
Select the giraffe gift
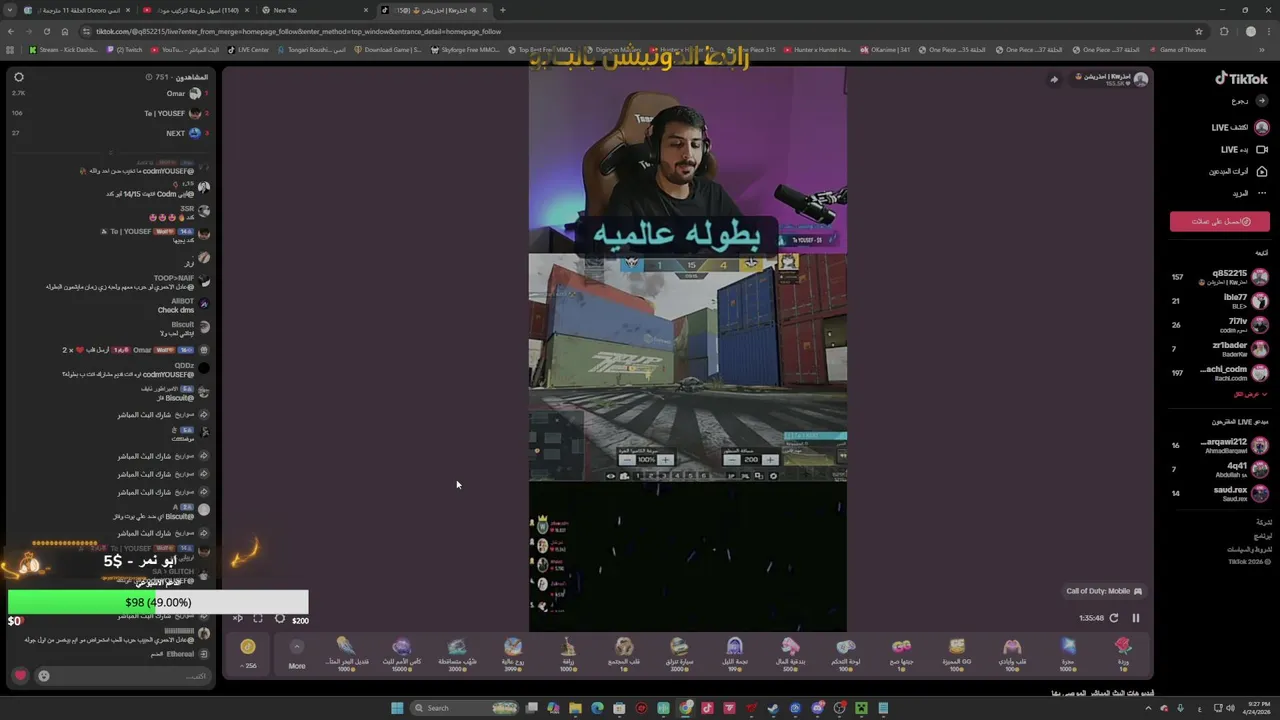pos(568,653)
